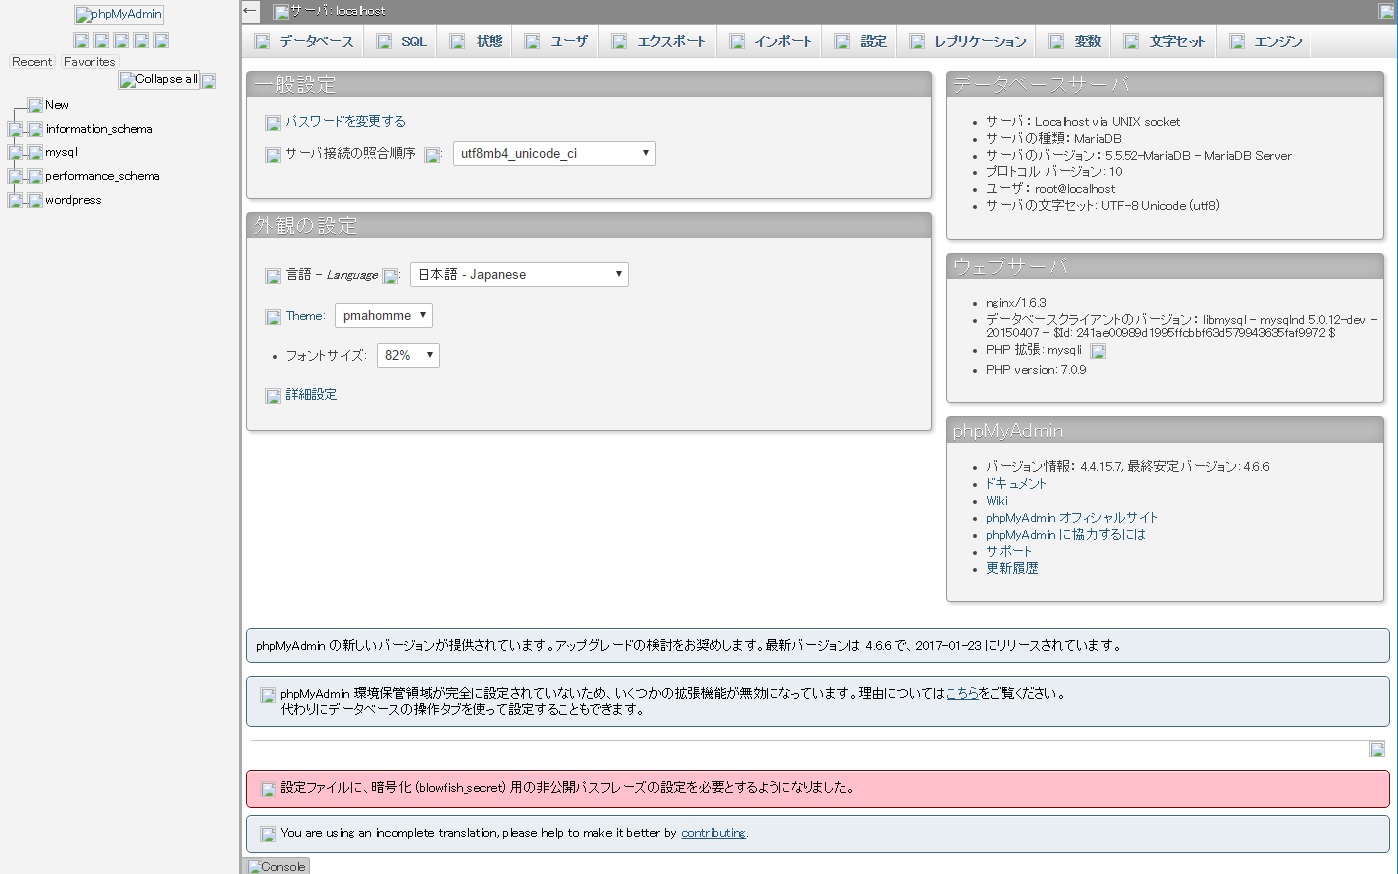Open the 詳細設定 link

311,395
